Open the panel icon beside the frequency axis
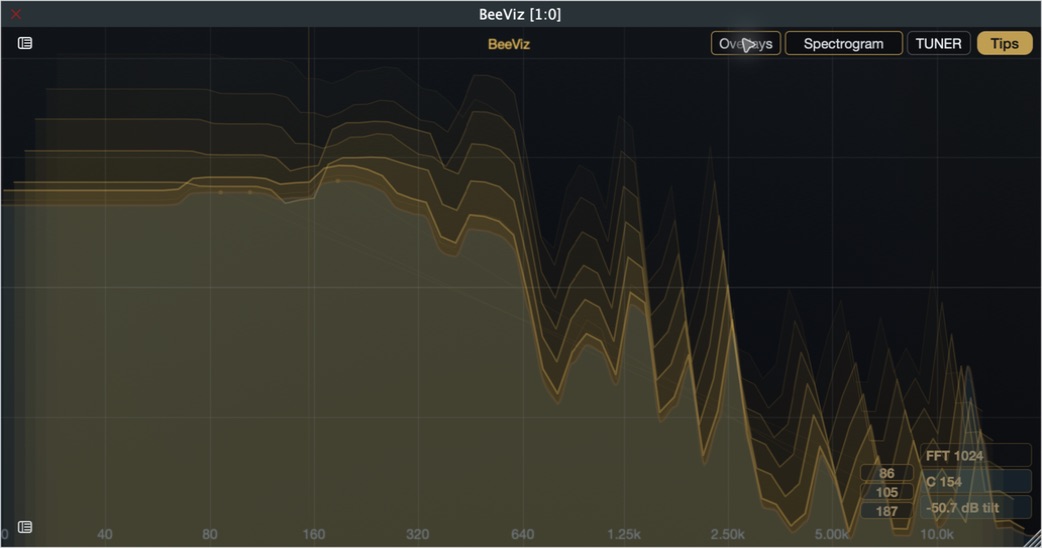Screen dimensions: 1042x548 tap(25, 527)
